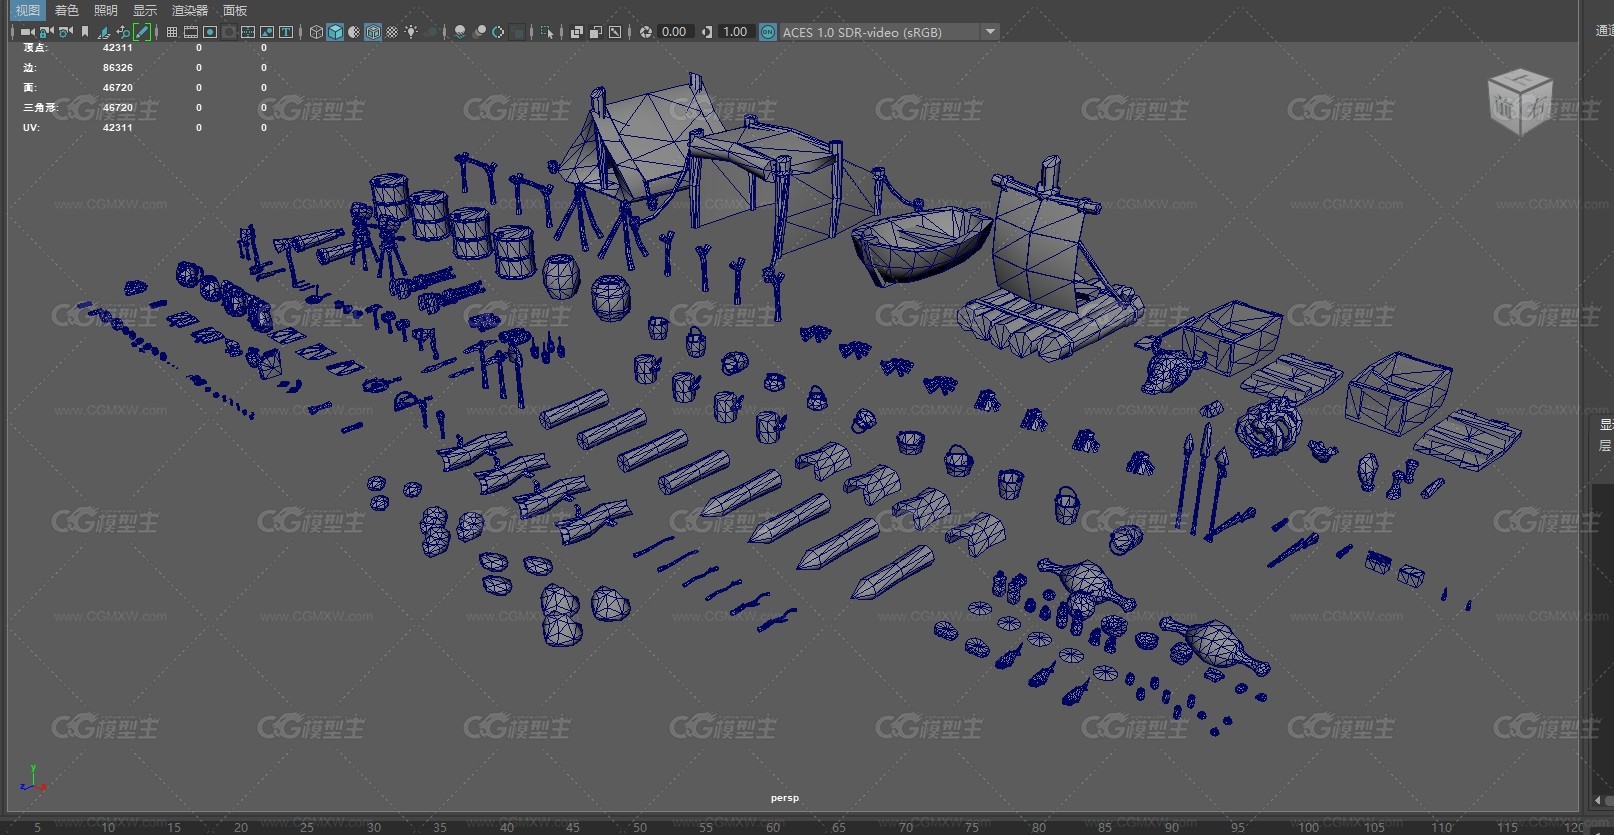Click the 顶点 count value 42311
Viewport: 1614px width, 835px height.
pos(118,48)
